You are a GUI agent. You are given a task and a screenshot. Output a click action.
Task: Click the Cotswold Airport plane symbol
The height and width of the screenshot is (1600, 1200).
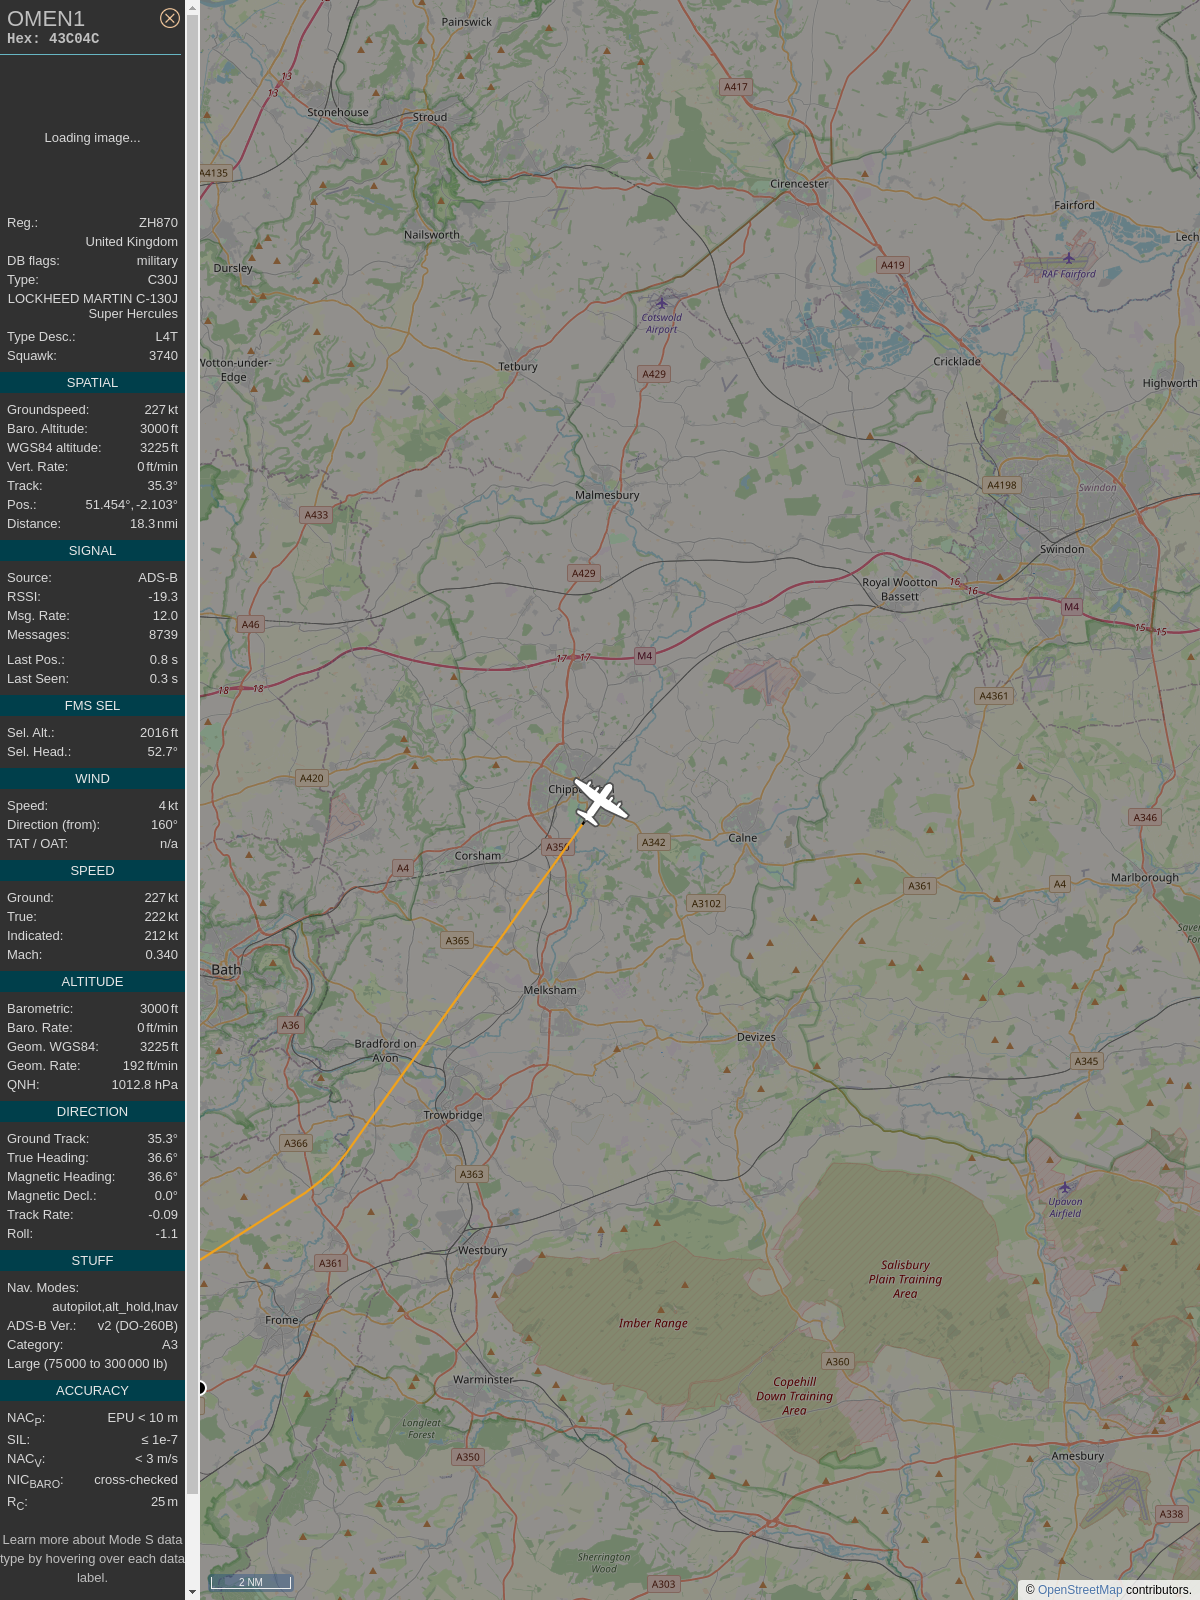[661, 302]
